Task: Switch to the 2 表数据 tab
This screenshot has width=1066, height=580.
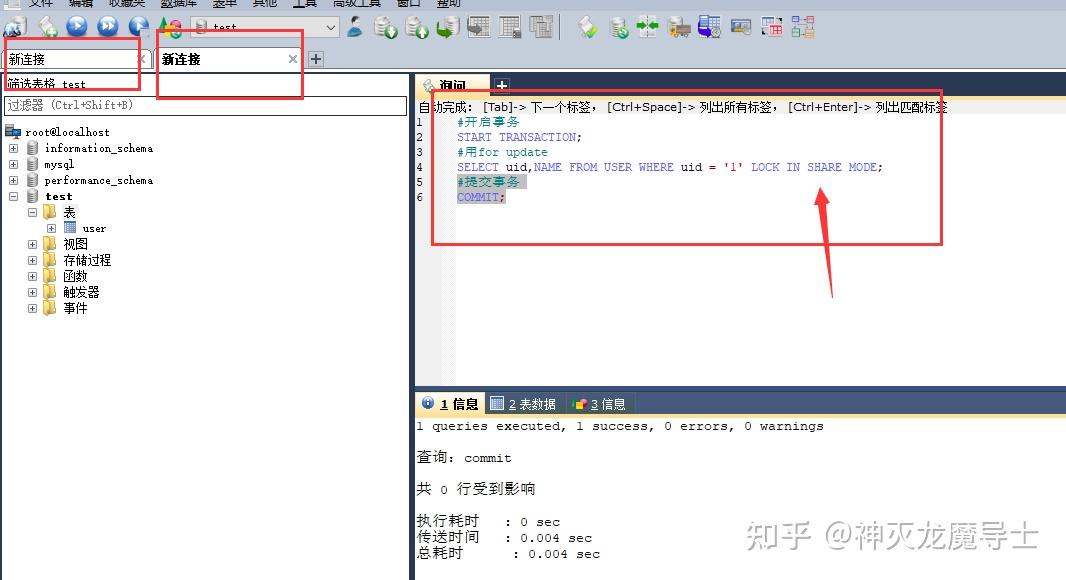Action: coord(524,403)
